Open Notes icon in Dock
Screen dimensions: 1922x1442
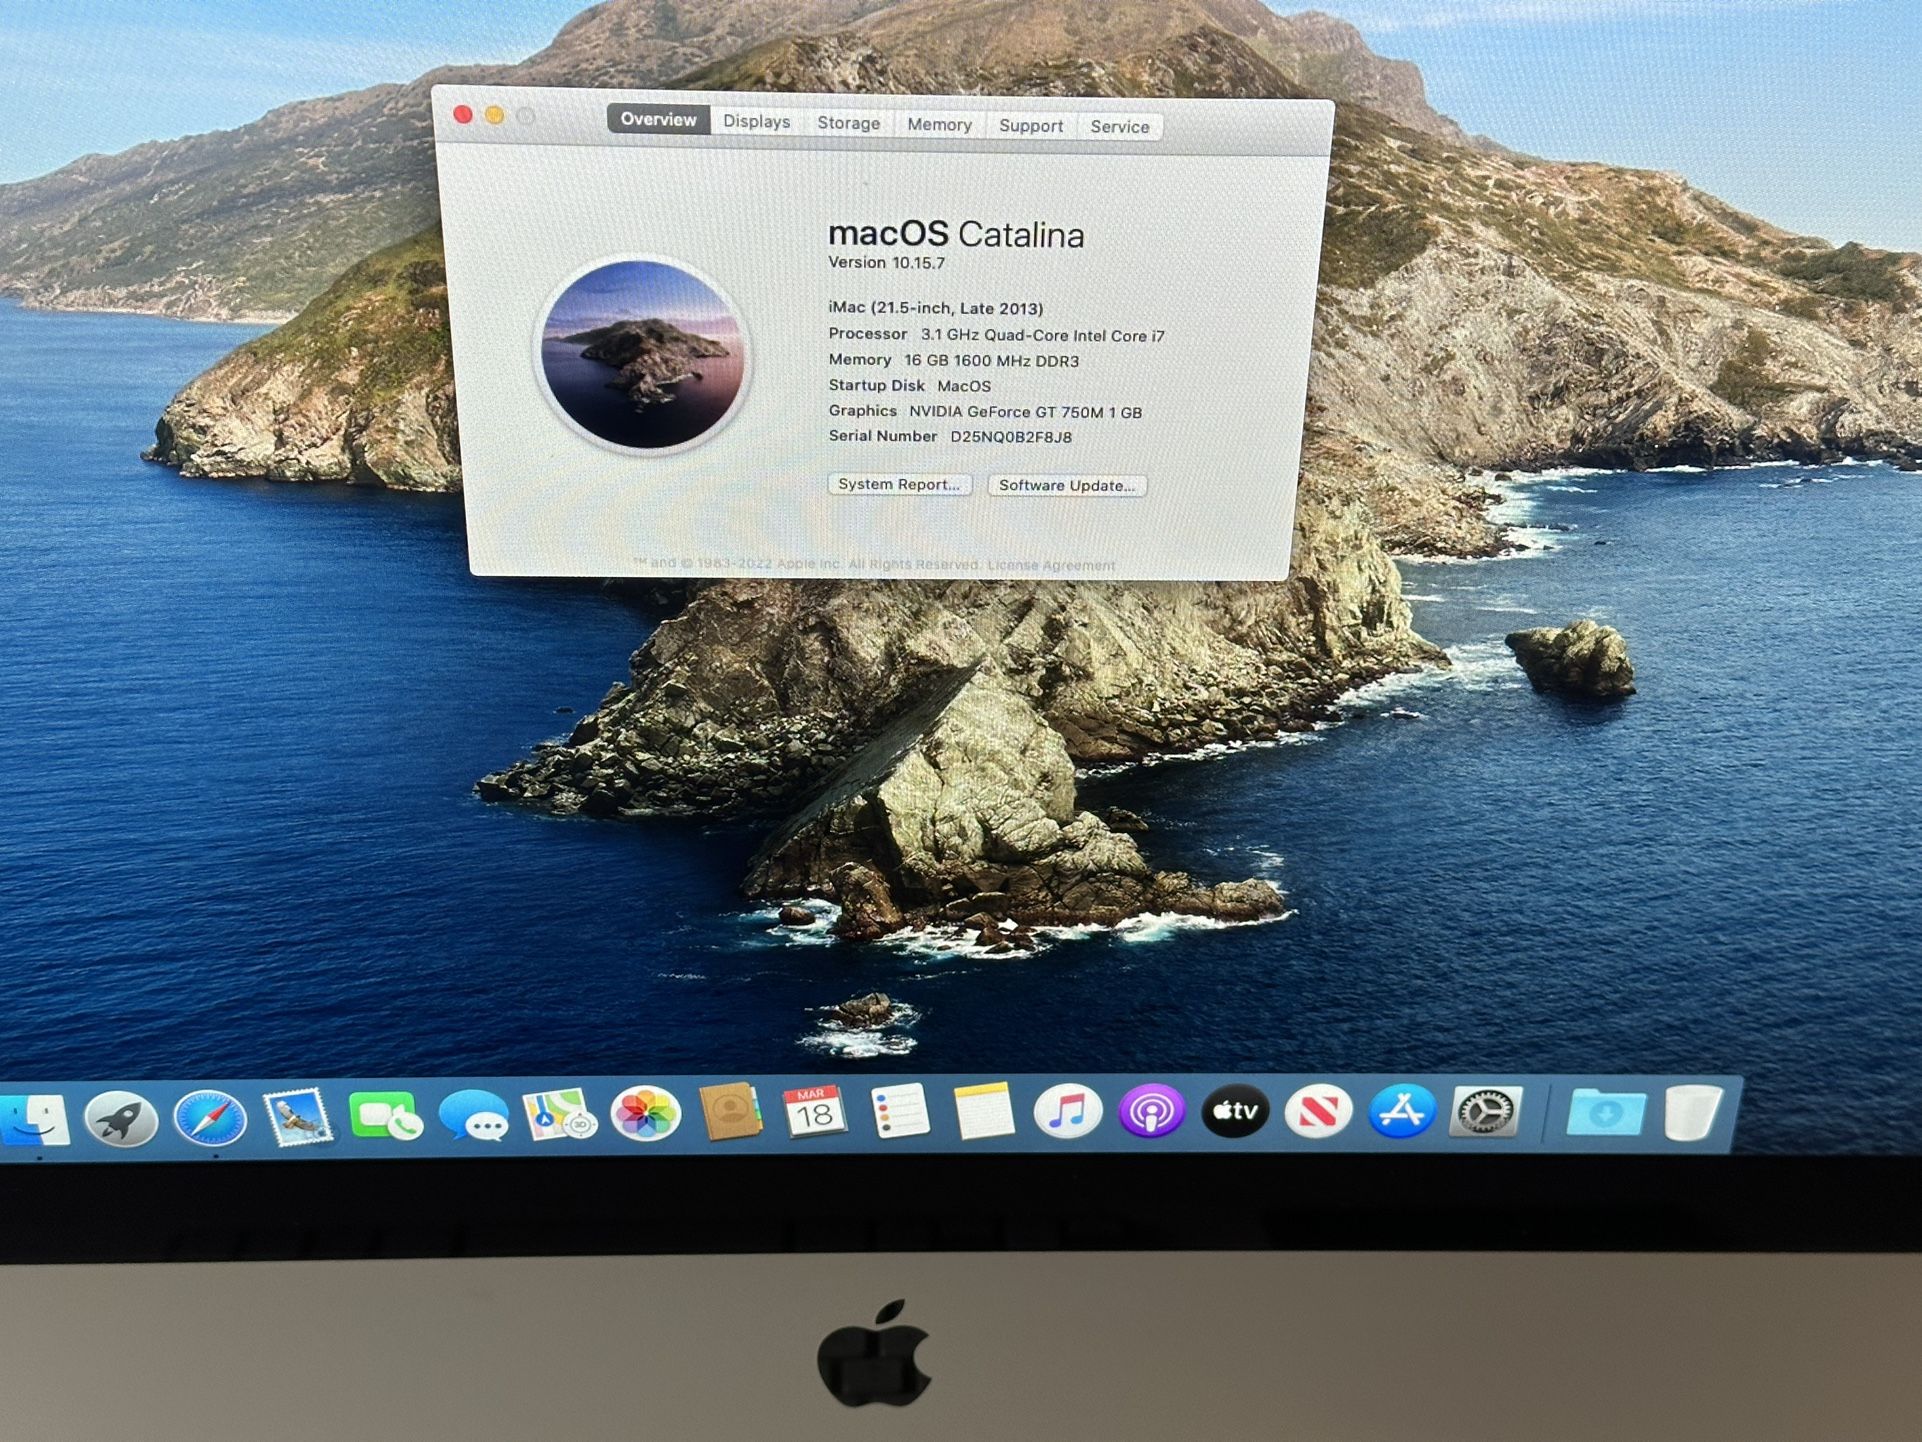tap(984, 1110)
